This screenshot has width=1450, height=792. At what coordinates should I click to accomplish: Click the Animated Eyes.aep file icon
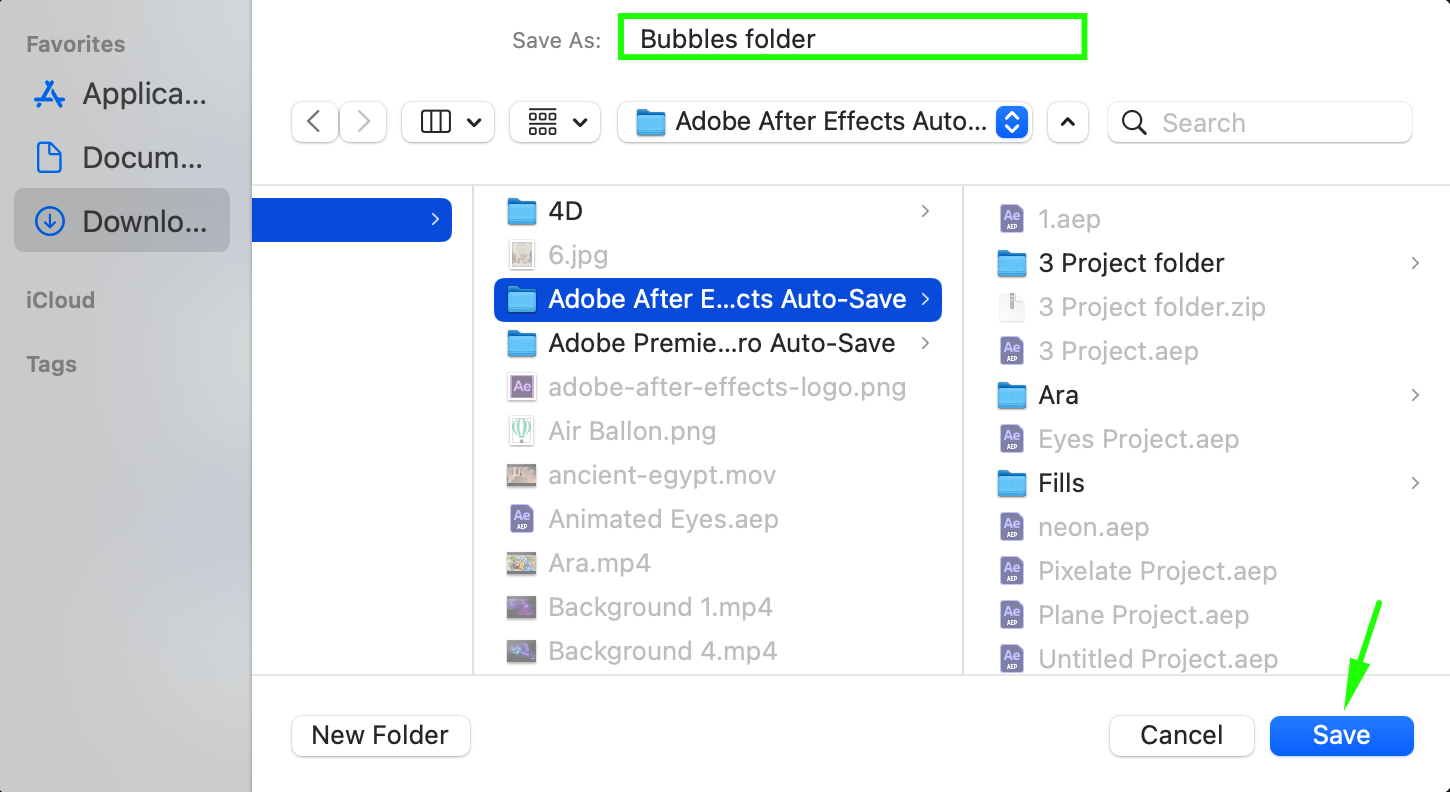point(521,519)
